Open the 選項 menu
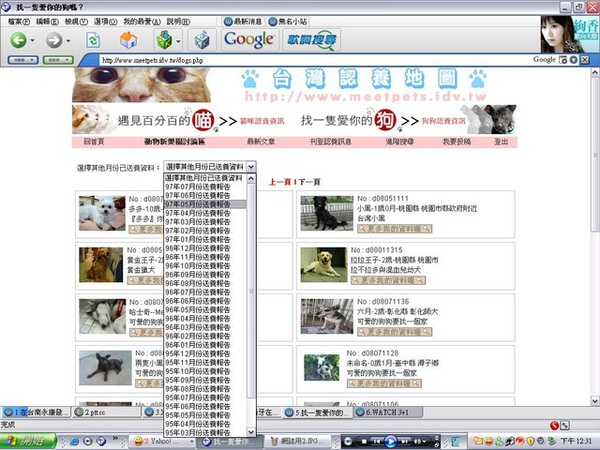Screen dimensions: 600x450 [x=105, y=21]
